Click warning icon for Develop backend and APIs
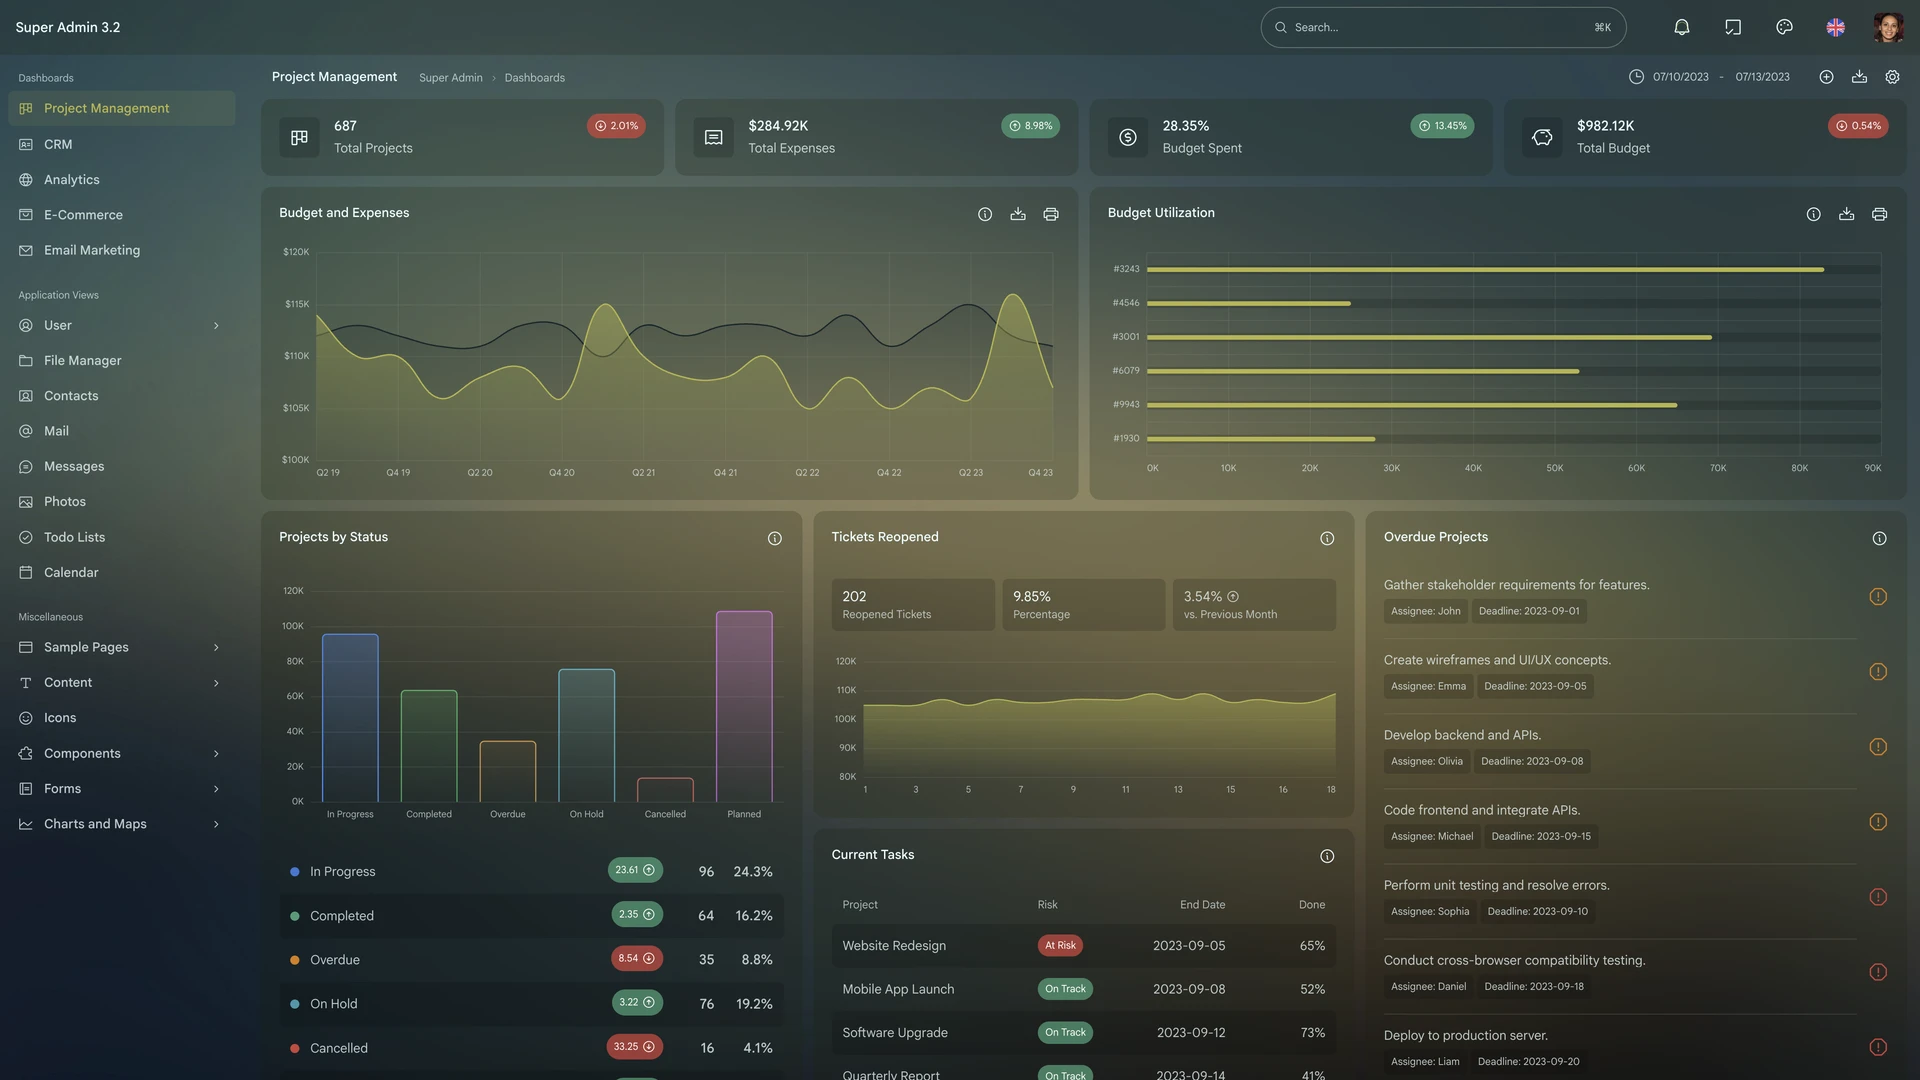 coord(1878,747)
